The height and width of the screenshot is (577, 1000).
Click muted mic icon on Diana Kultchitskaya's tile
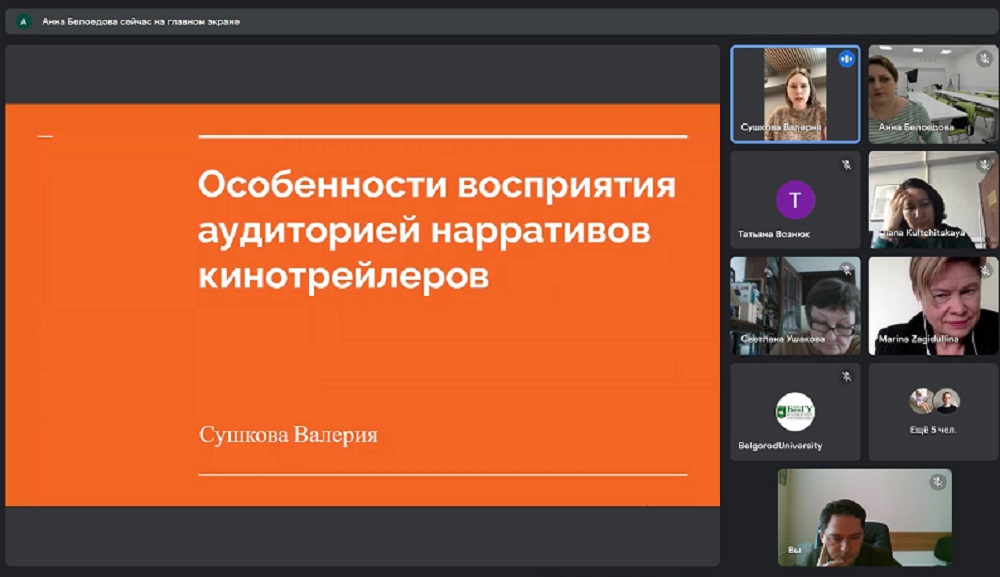(x=984, y=165)
